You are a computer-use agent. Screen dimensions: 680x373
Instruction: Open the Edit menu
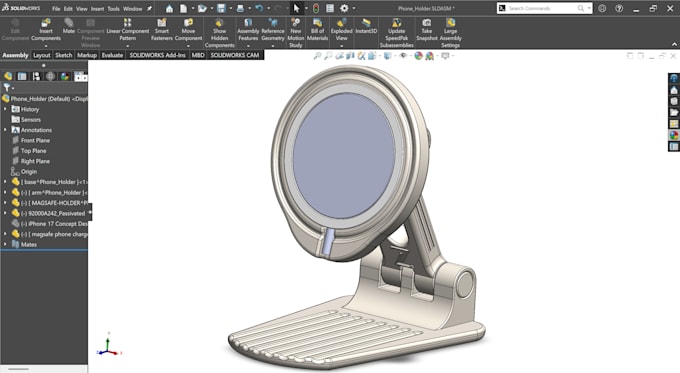click(x=68, y=9)
